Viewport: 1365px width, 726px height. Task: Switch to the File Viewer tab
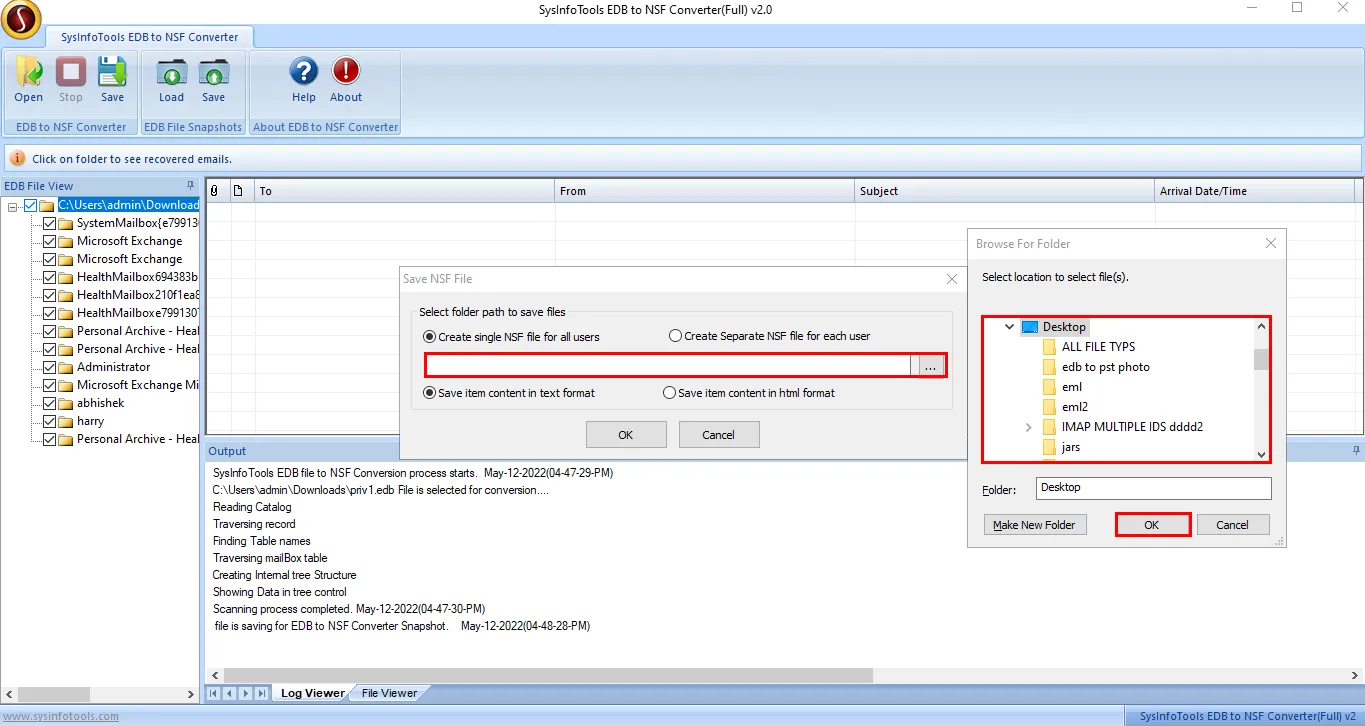tap(389, 693)
